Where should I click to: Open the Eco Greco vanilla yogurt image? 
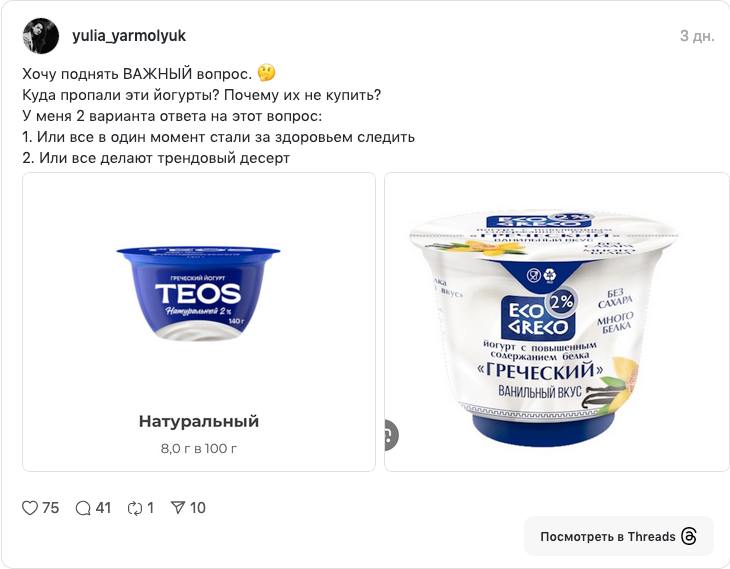click(557, 322)
